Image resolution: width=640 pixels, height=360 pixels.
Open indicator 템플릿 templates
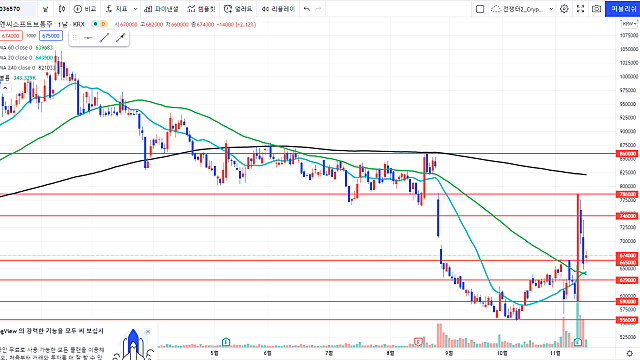[x=201, y=9]
